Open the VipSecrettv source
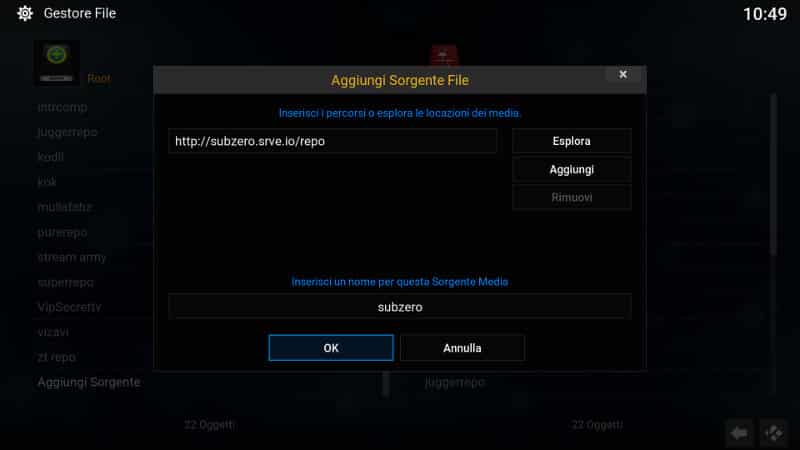This screenshot has height=450, width=800. [x=69, y=307]
